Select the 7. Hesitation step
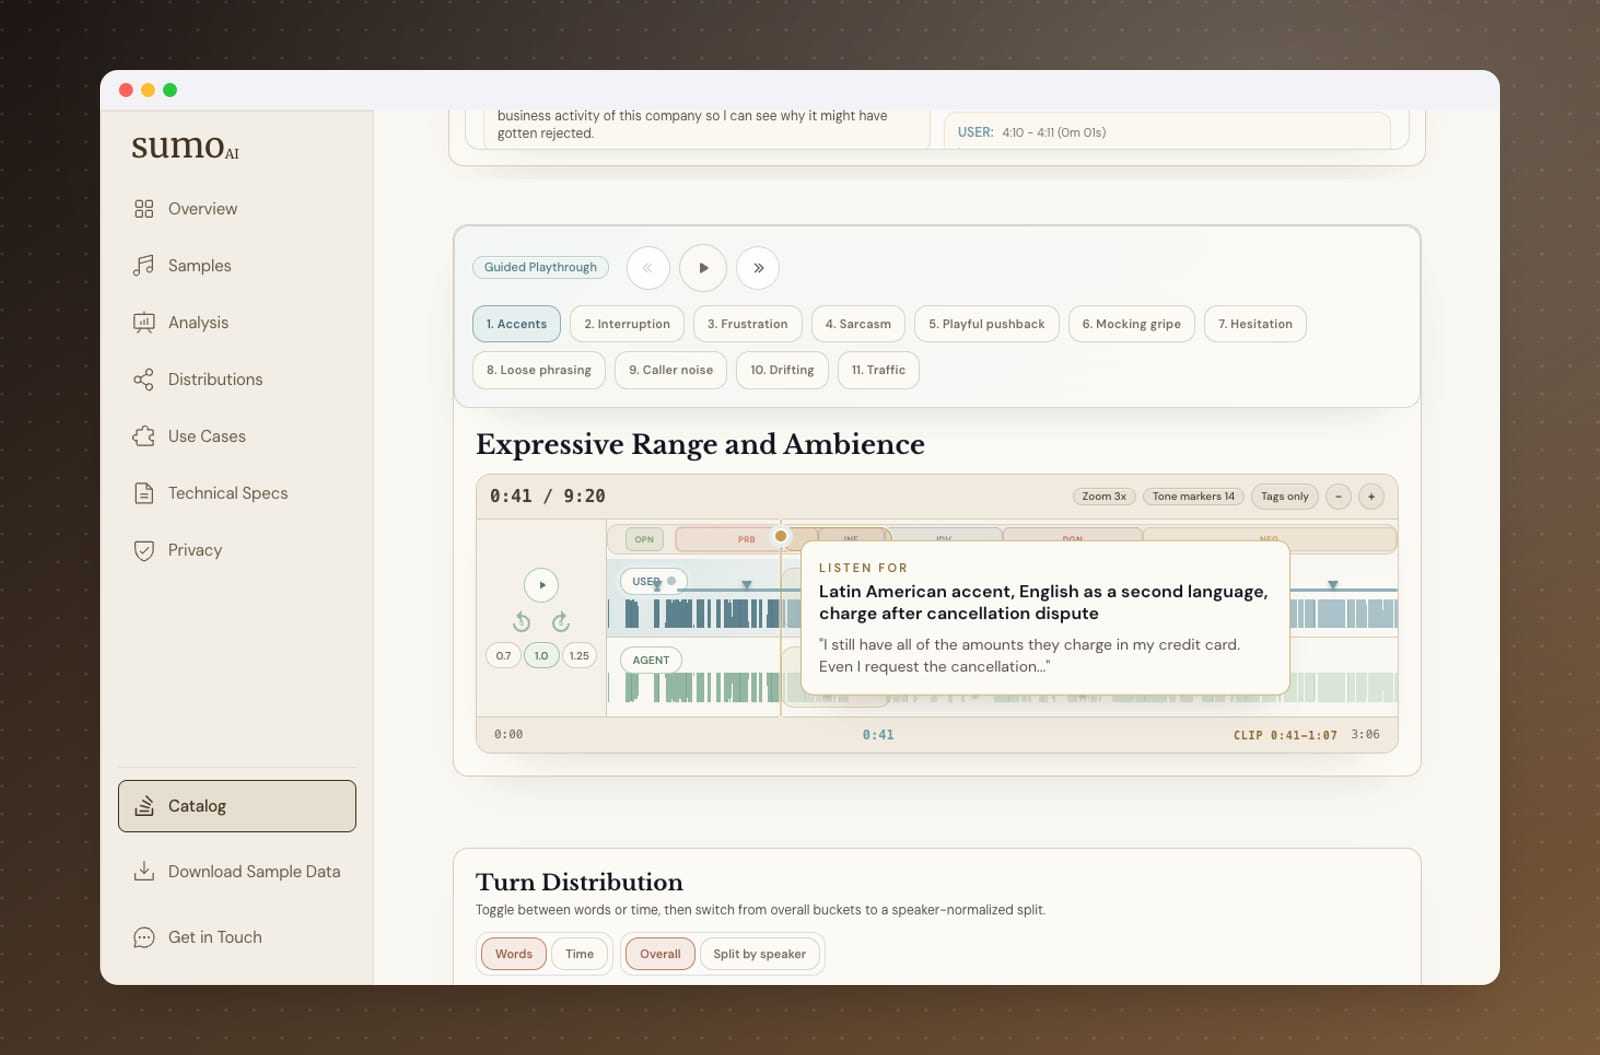This screenshot has height=1055, width=1600. (x=1255, y=324)
